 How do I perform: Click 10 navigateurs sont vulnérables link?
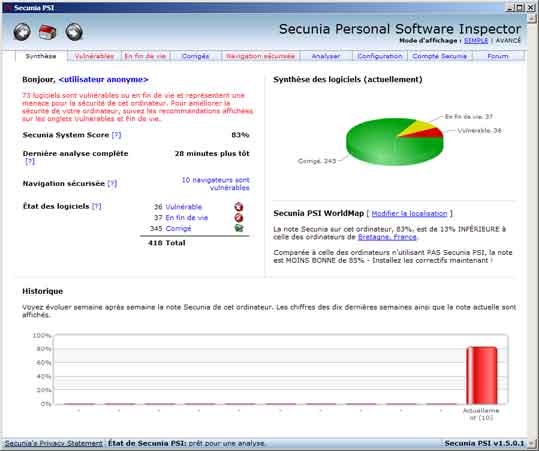(215, 184)
